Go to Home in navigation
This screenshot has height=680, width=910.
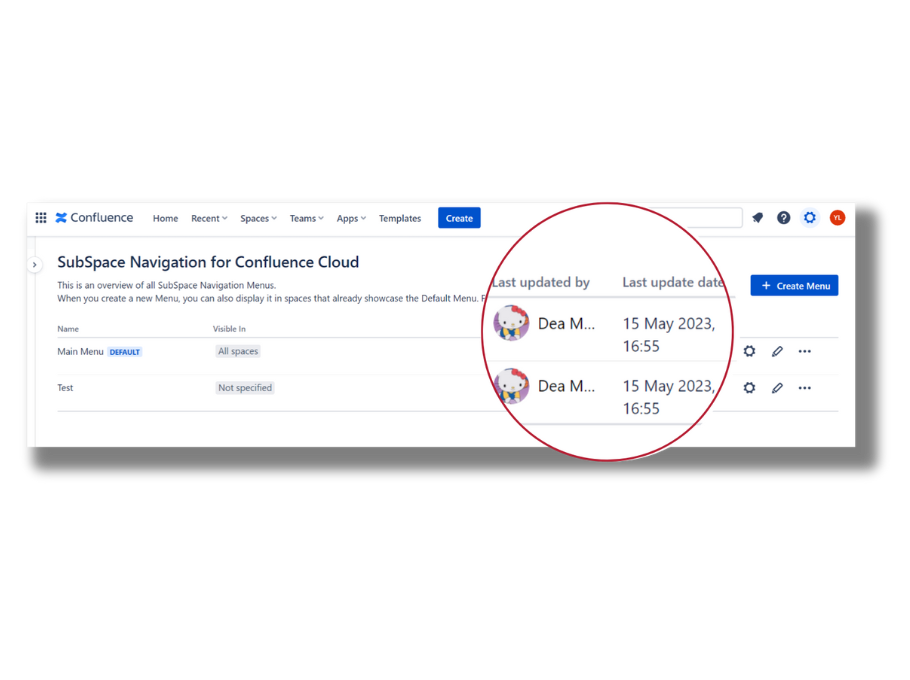click(x=165, y=218)
